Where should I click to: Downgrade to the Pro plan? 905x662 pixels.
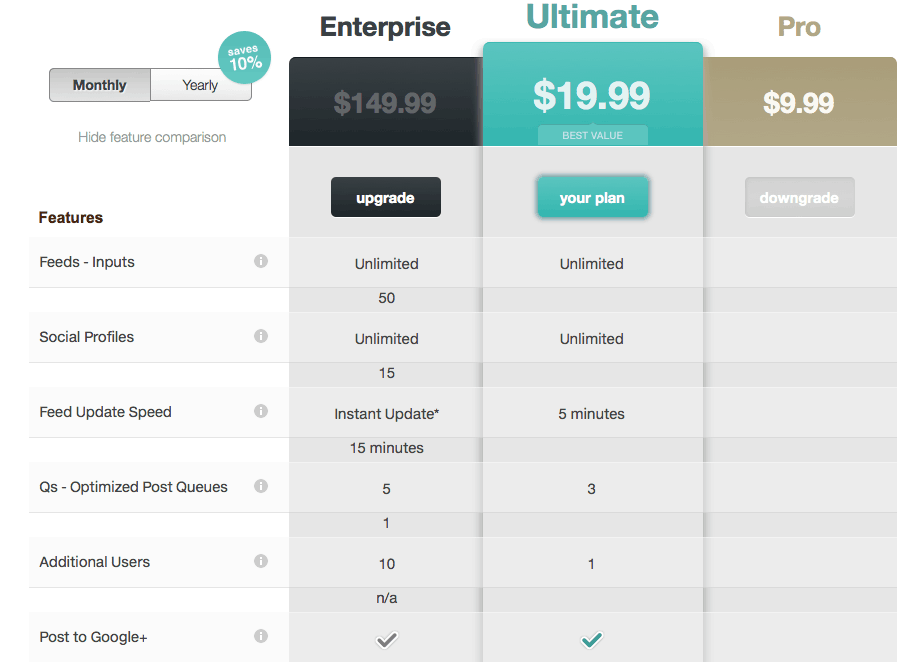pos(799,197)
